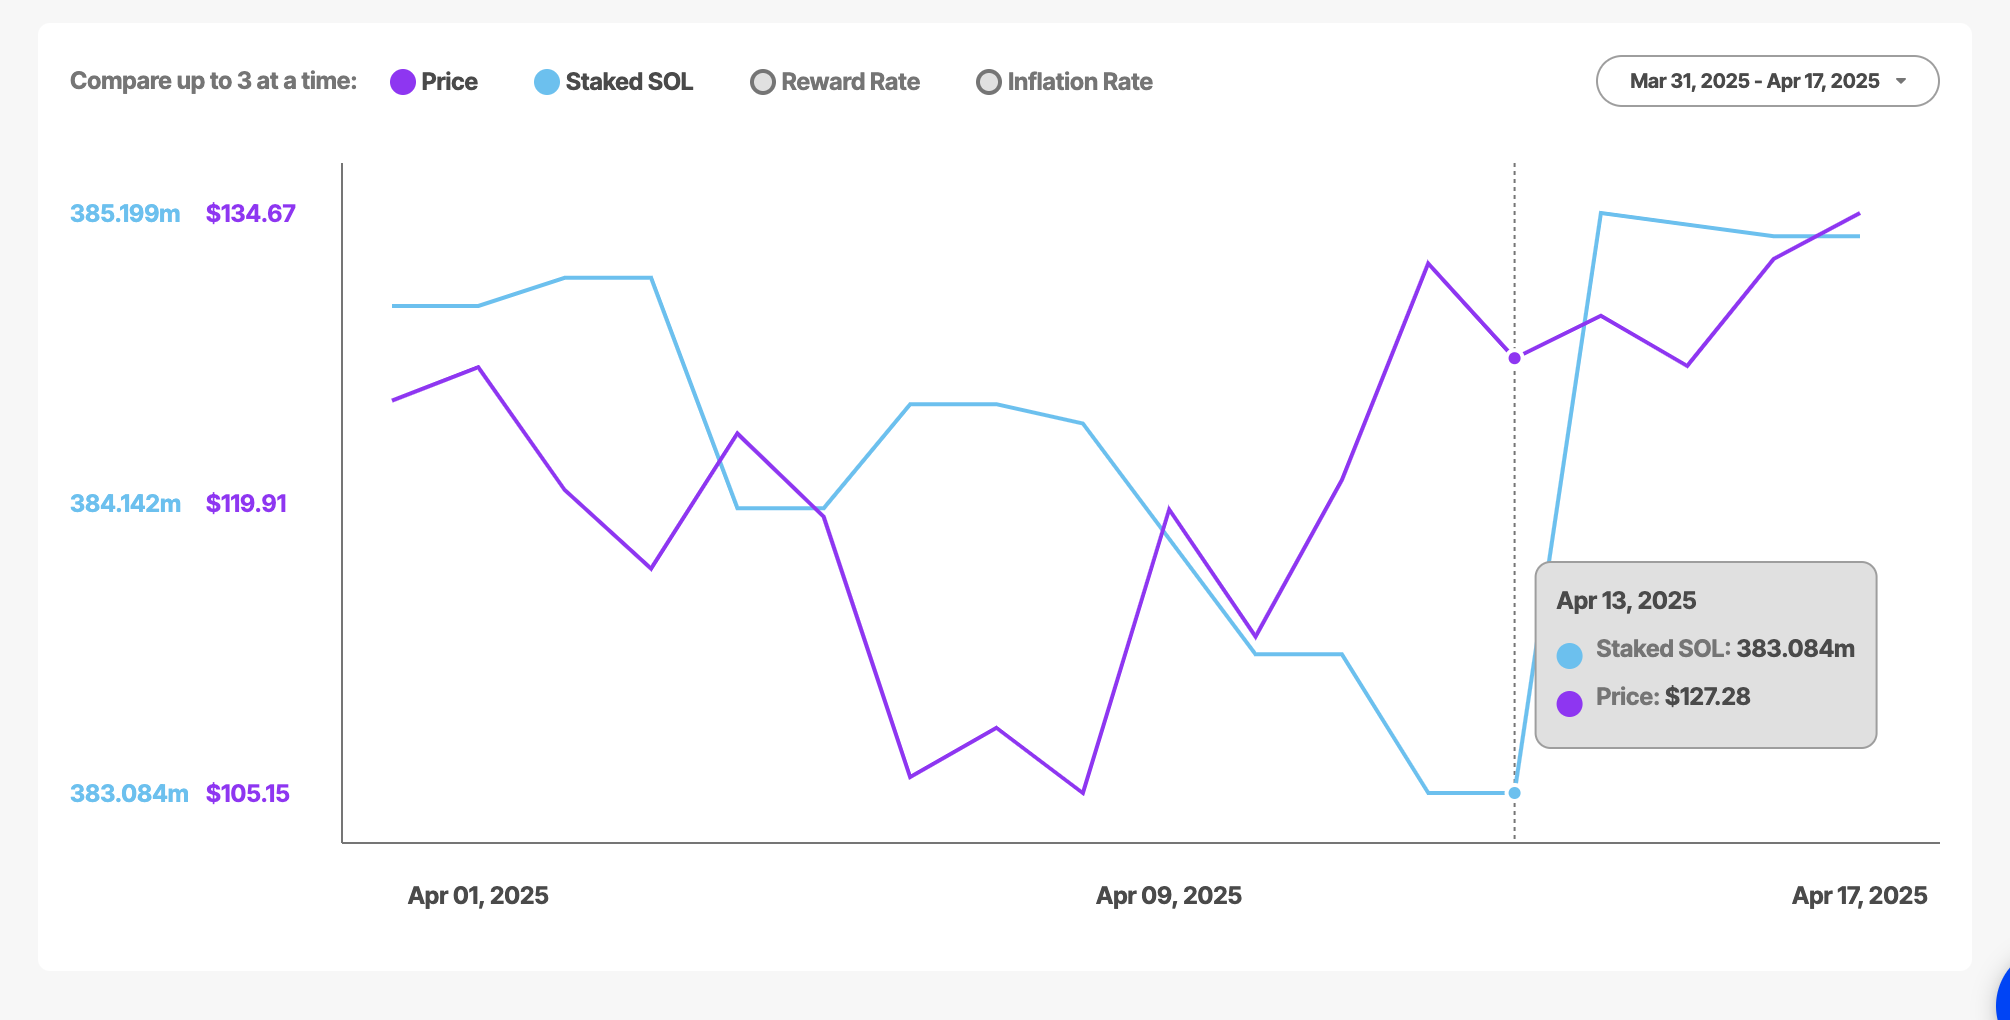Image resolution: width=2010 pixels, height=1020 pixels.
Task: Click the Reward Rate legend label
Action: tap(850, 82)
